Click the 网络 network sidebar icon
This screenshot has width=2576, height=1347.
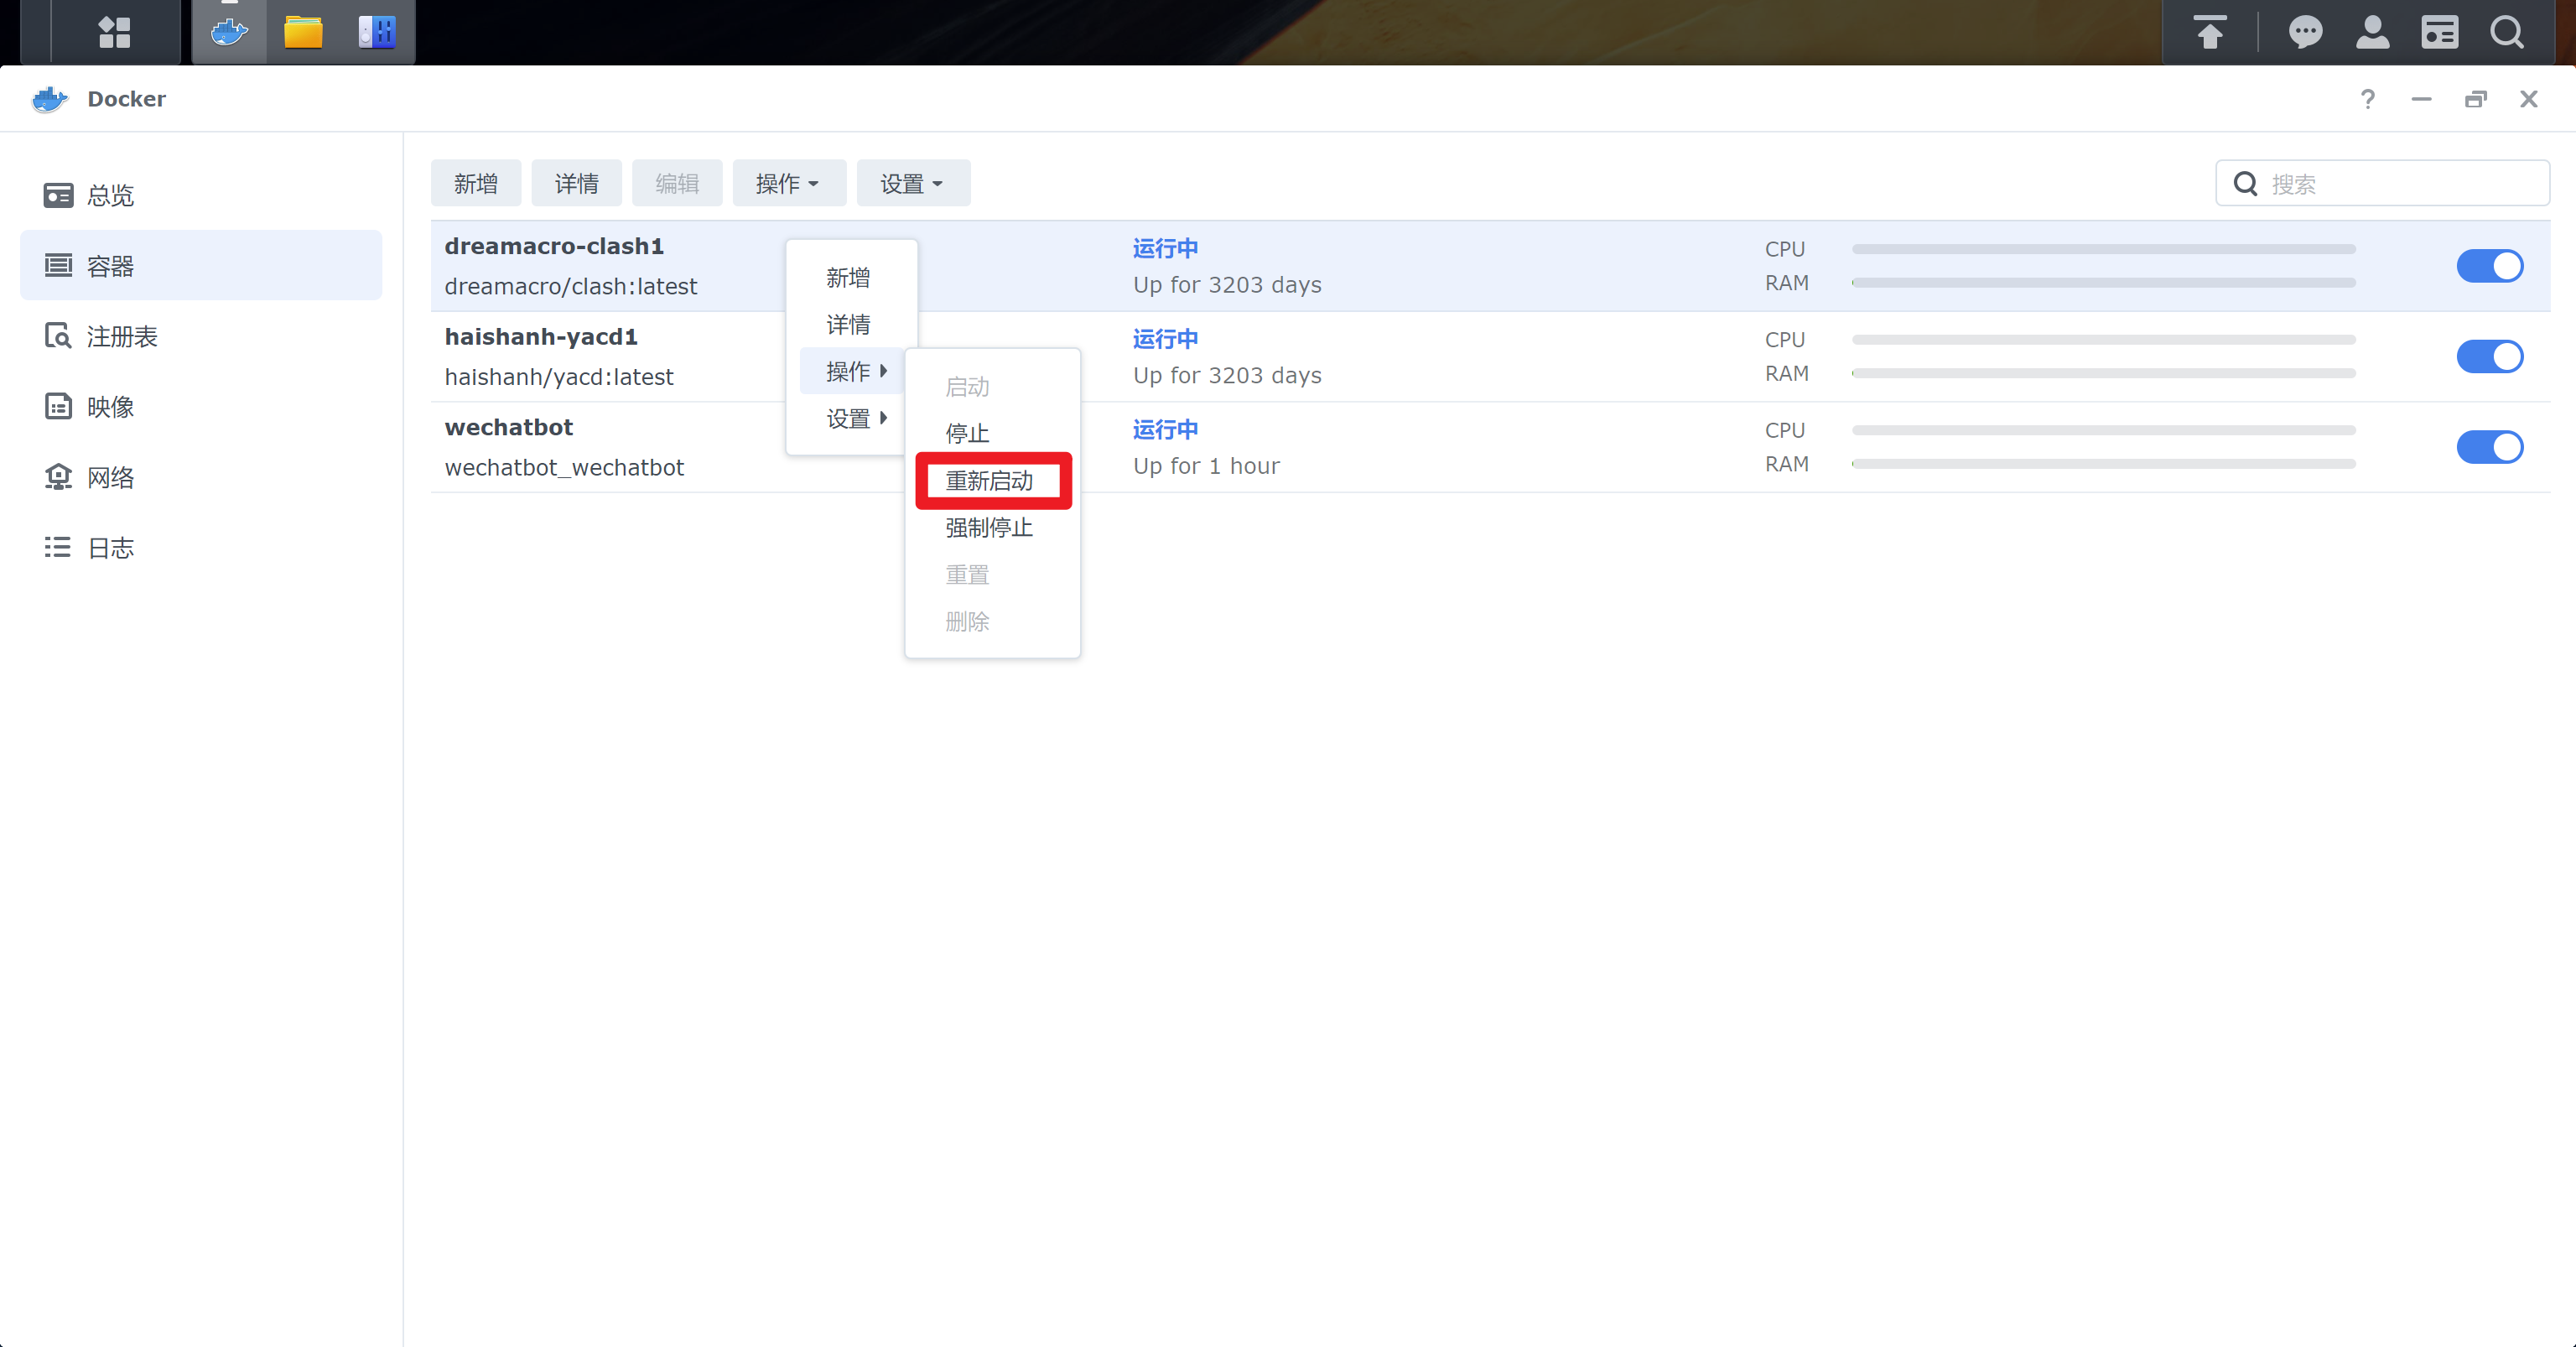pos(58,477)
